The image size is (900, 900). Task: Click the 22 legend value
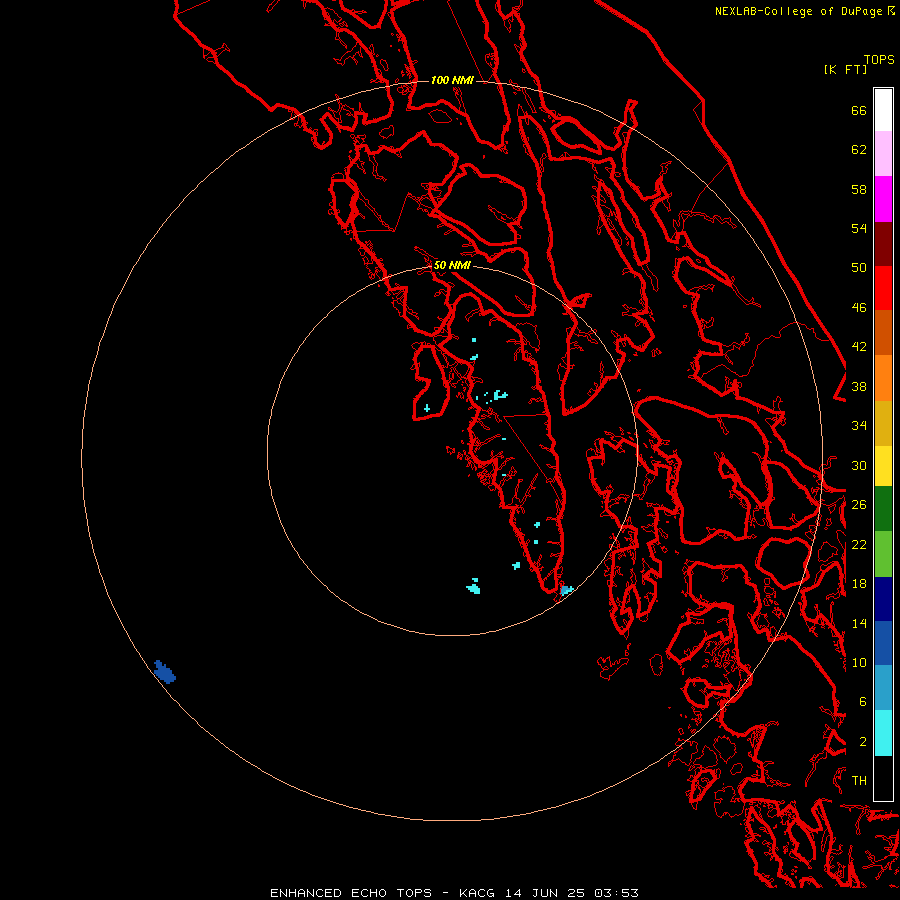859,544
